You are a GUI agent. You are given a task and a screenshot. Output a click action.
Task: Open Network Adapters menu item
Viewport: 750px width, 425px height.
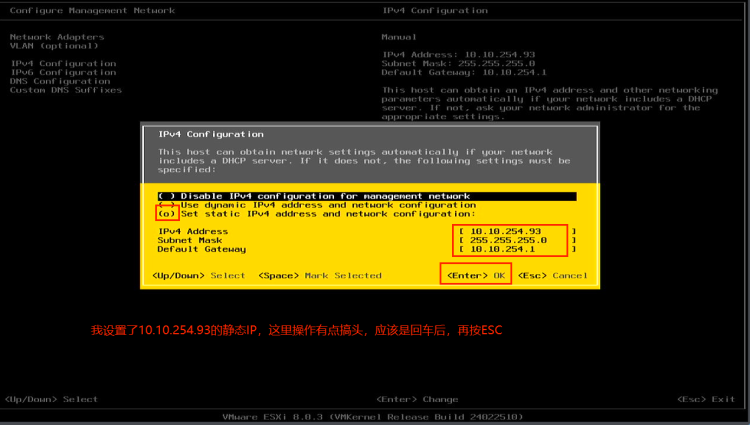(x=57, y=37)
